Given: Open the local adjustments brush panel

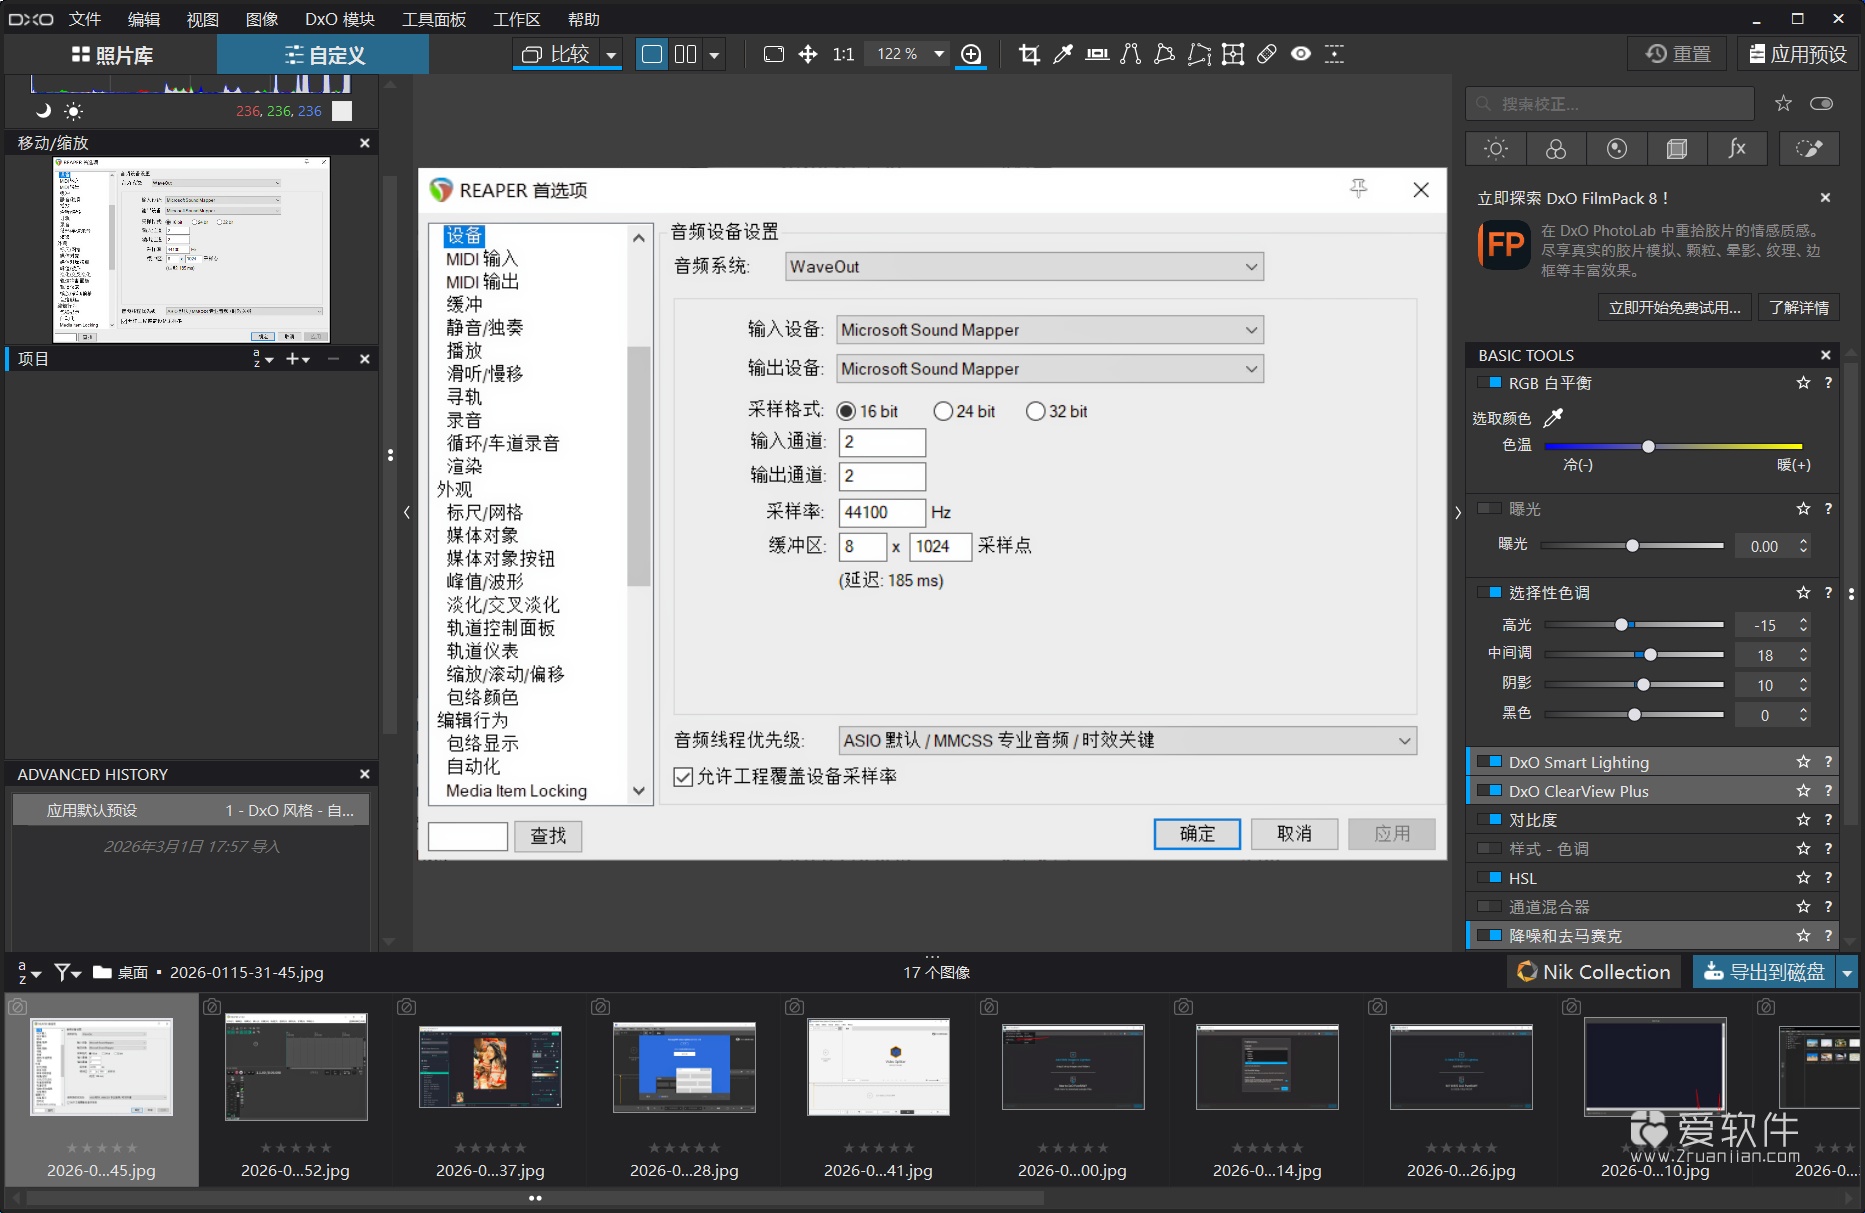Looking at the screenshot, I should 1809,148.
